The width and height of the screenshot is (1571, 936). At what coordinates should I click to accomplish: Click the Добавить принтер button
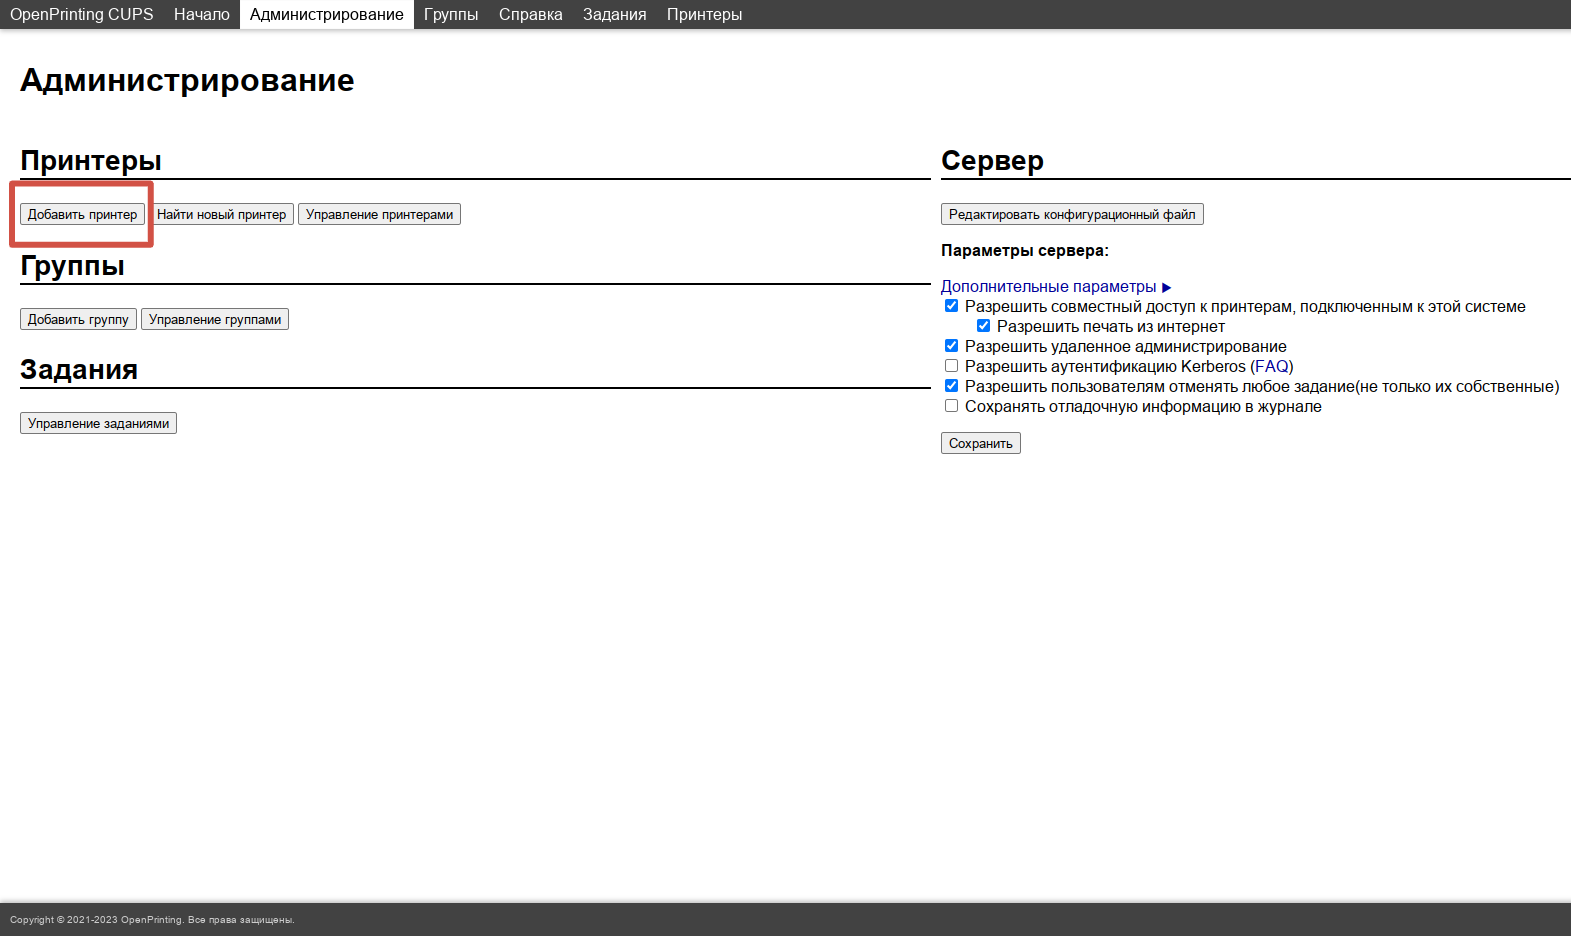coord(82,214)
